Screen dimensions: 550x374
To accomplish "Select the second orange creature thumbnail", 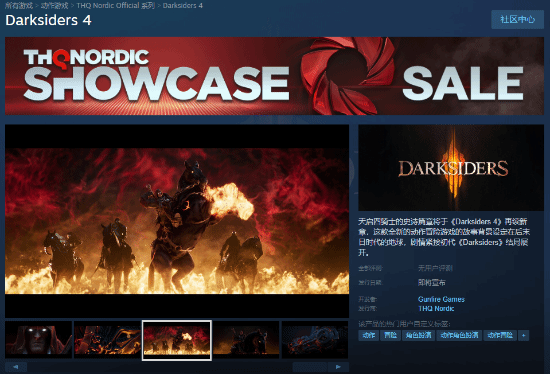I will (107, 340).
